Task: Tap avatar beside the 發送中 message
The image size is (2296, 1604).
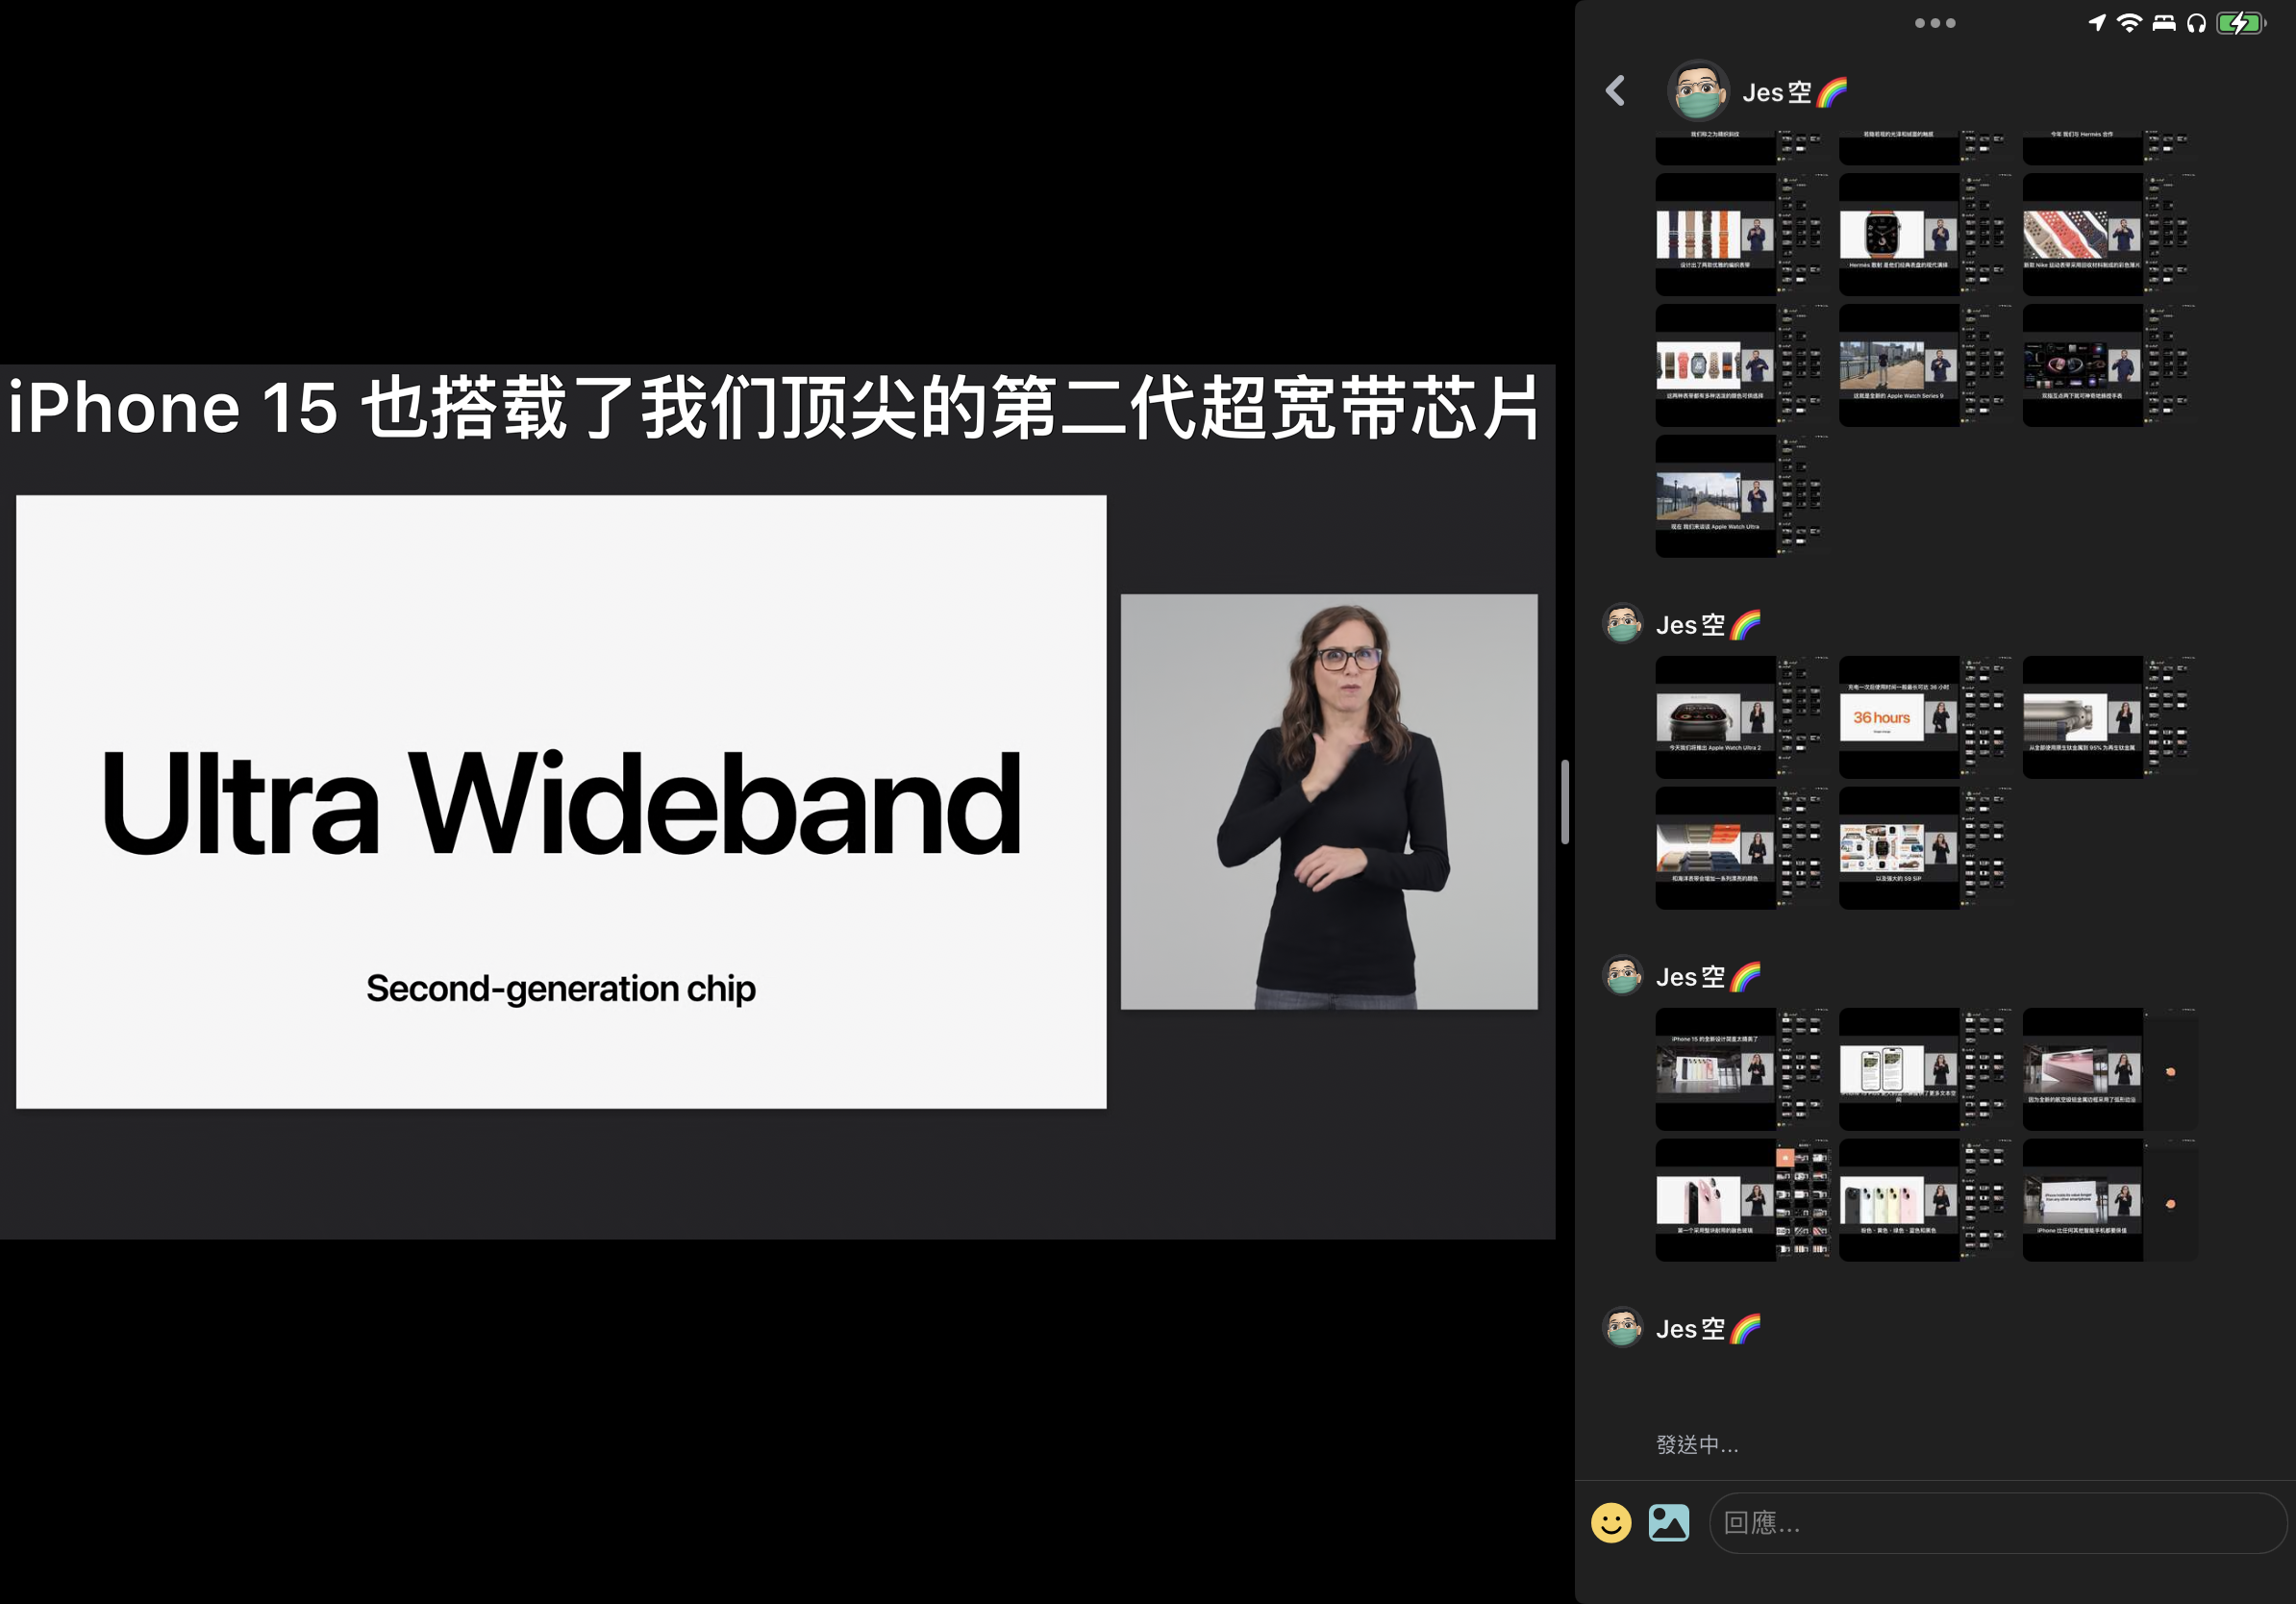Action: [1622, 1328]
